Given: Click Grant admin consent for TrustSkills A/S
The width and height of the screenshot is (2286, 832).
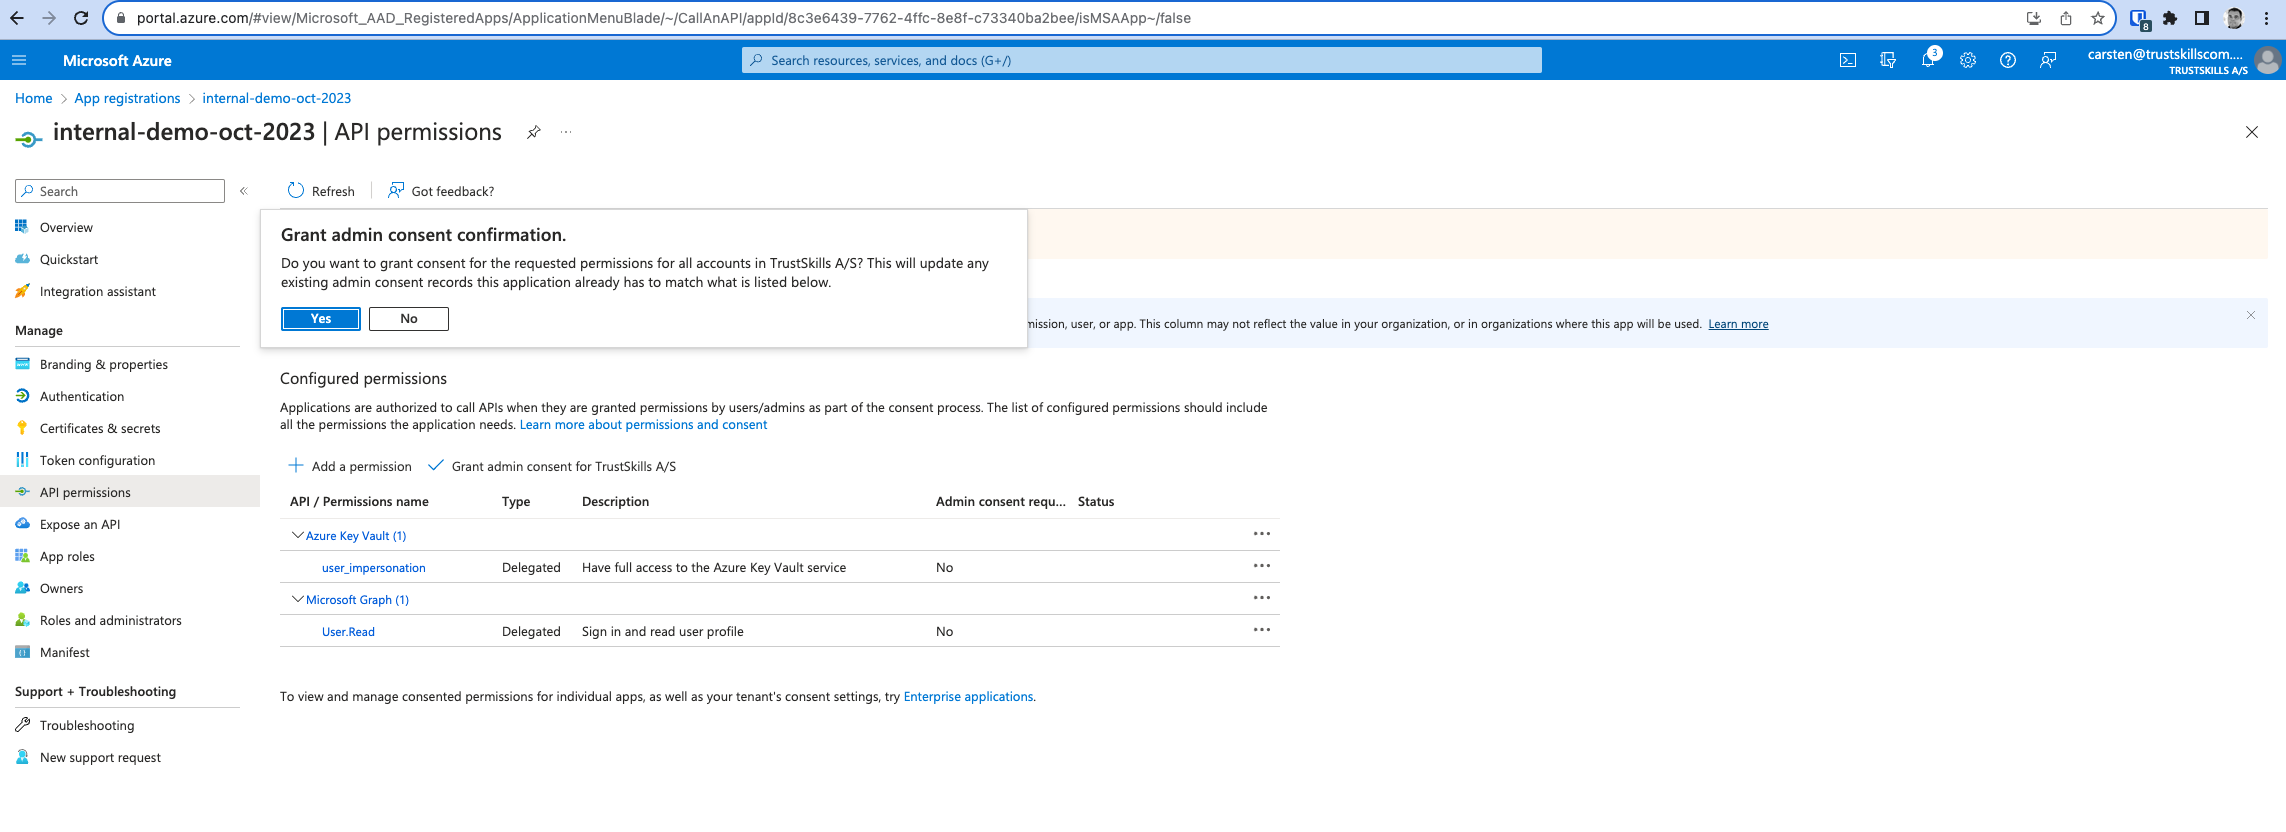Looking at the screenshot, I should click(552, 466).
